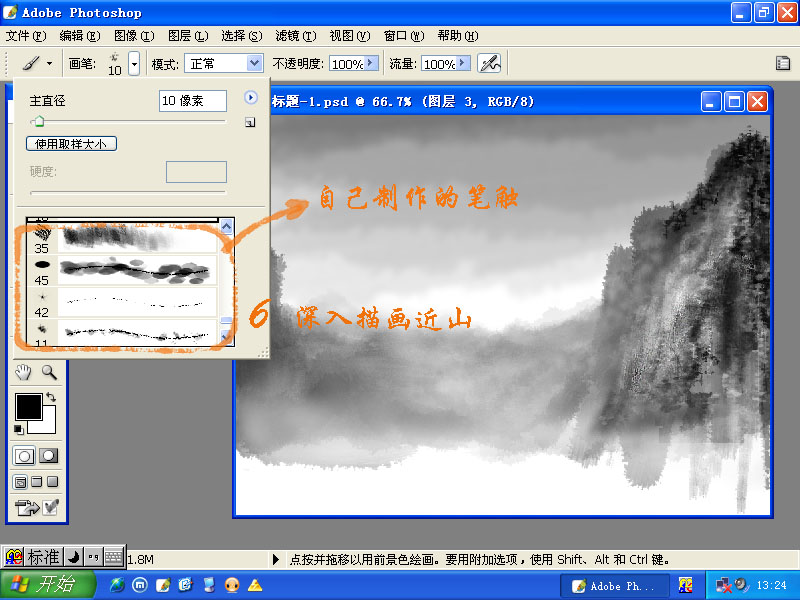Viewport: 800px width, 600px height.
Task: Enable the airbrush toggle in options bar
Action: pyautogui.click(x=488, y=62)
